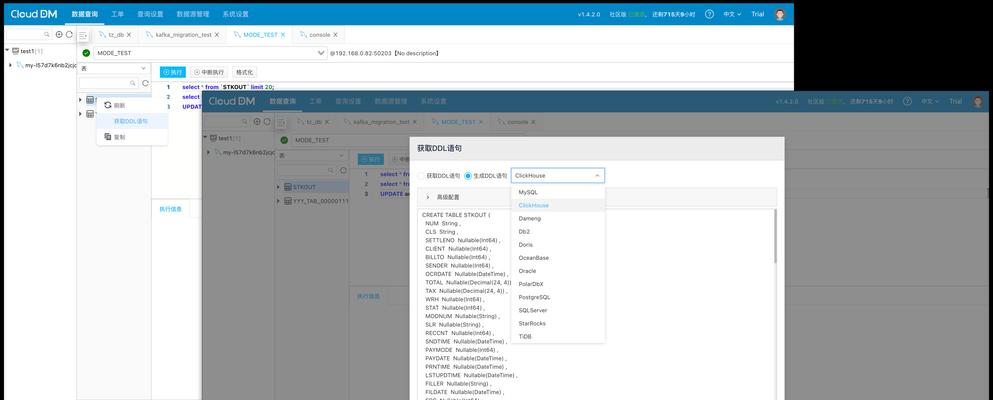993x400 pixels.
Task: Open 数据查询 menu in back window header
Action: click(x=85, y=14)
